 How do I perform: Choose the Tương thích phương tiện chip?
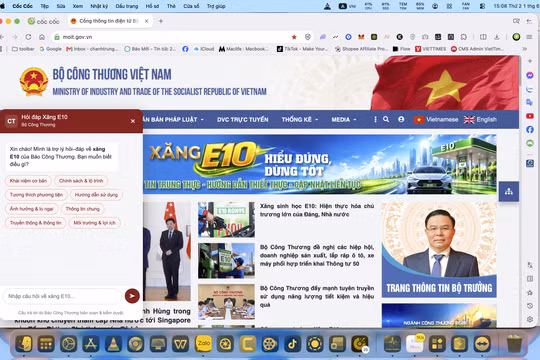[x=36, y=195]
